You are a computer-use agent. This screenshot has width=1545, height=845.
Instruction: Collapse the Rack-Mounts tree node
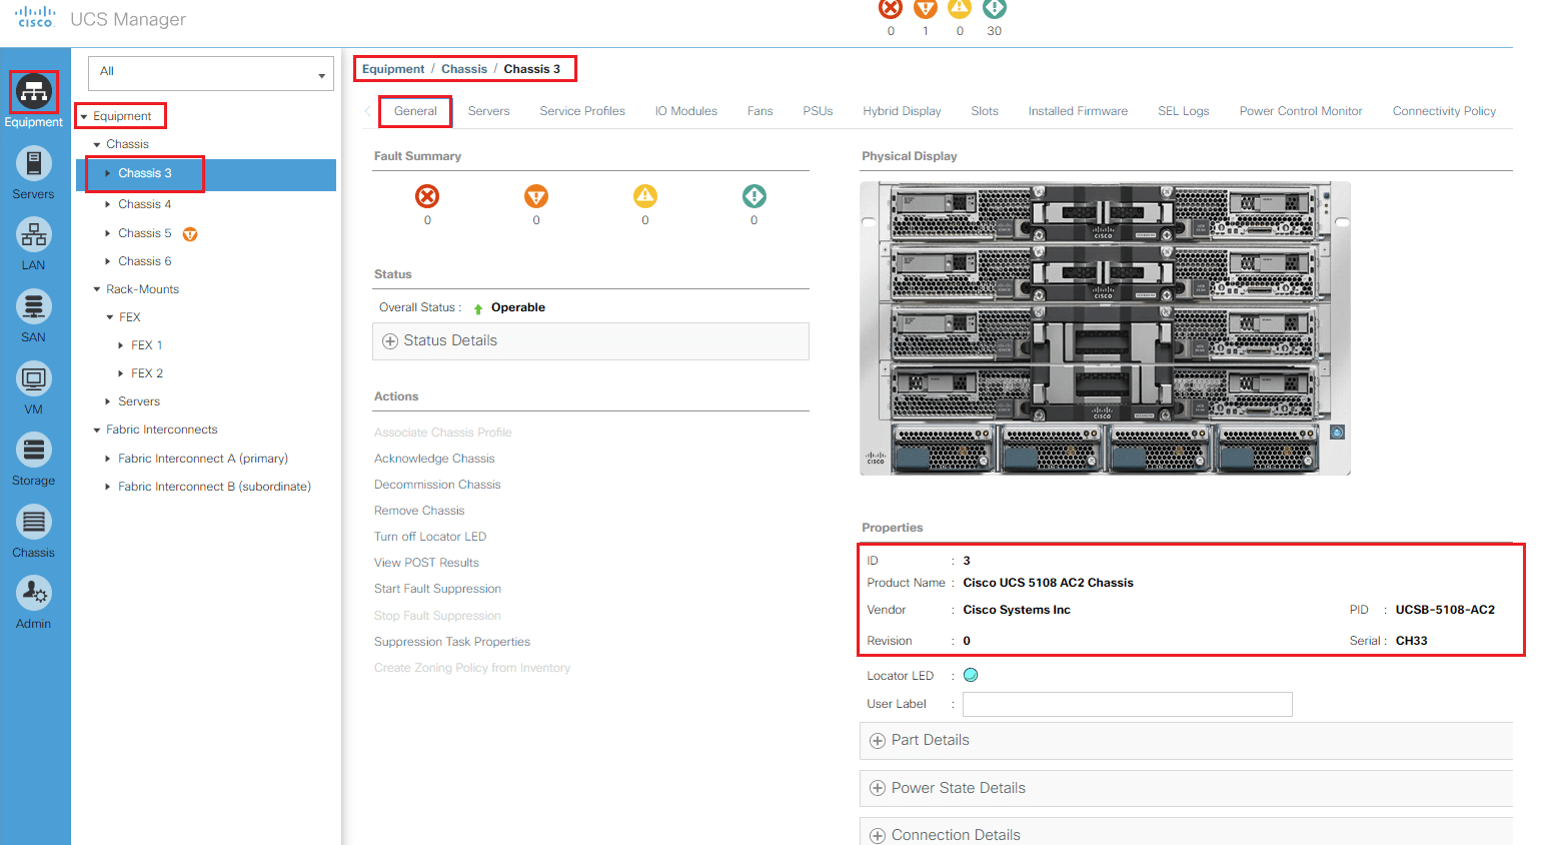coord(97,290)
